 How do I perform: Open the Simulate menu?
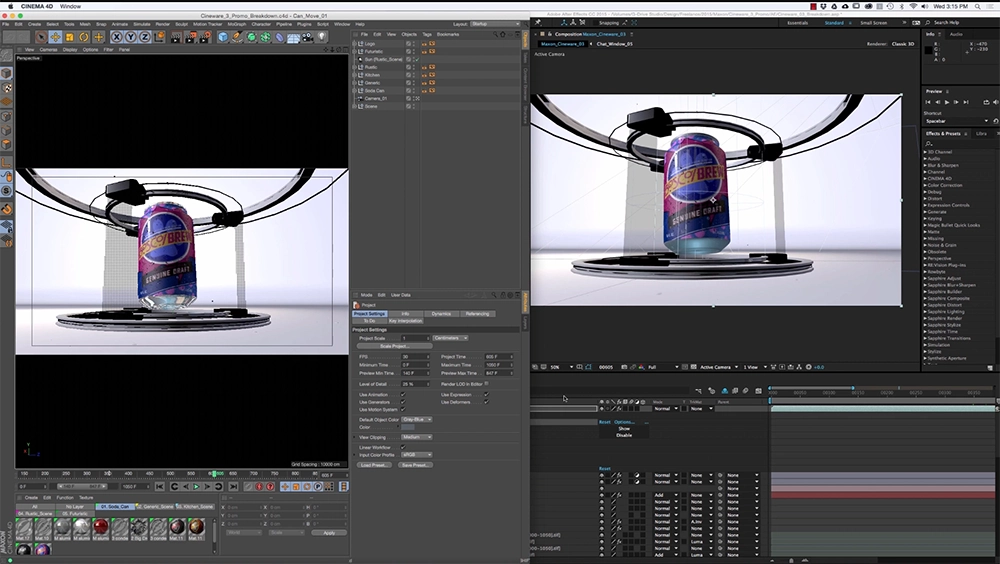pos(142,24)
